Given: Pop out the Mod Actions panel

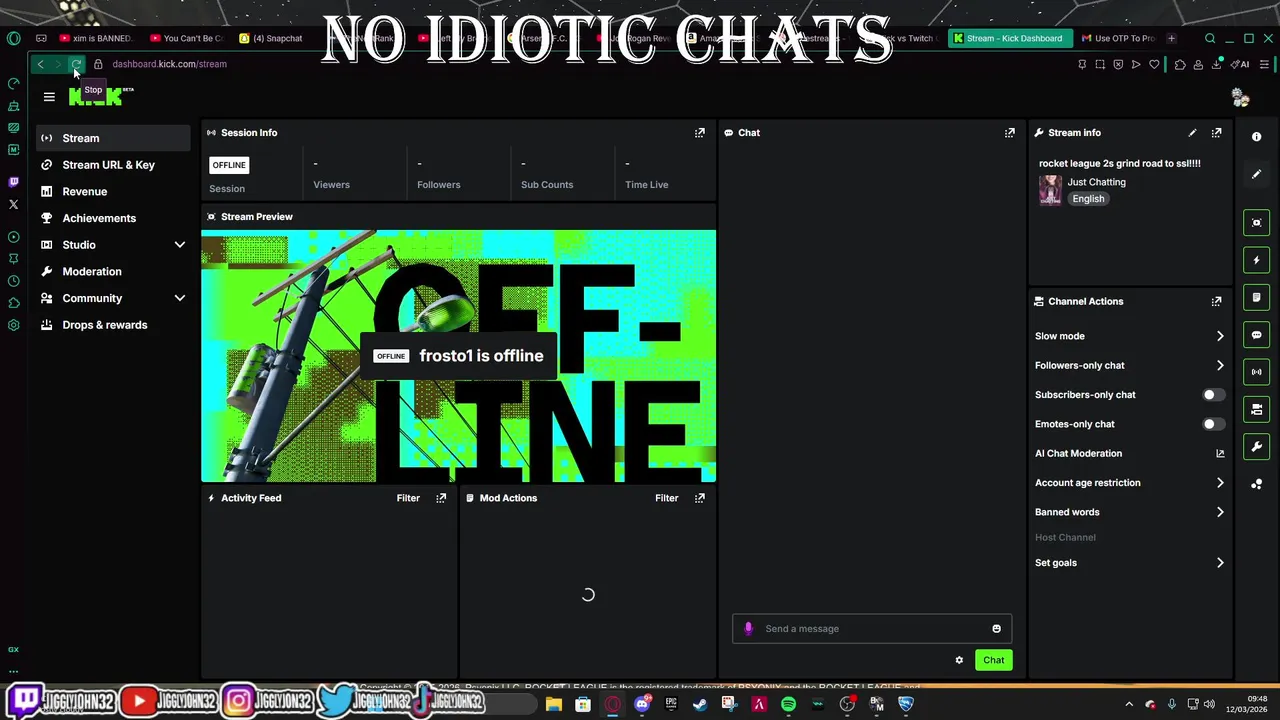Looking at the screenshot, I should tap(700, 498).
